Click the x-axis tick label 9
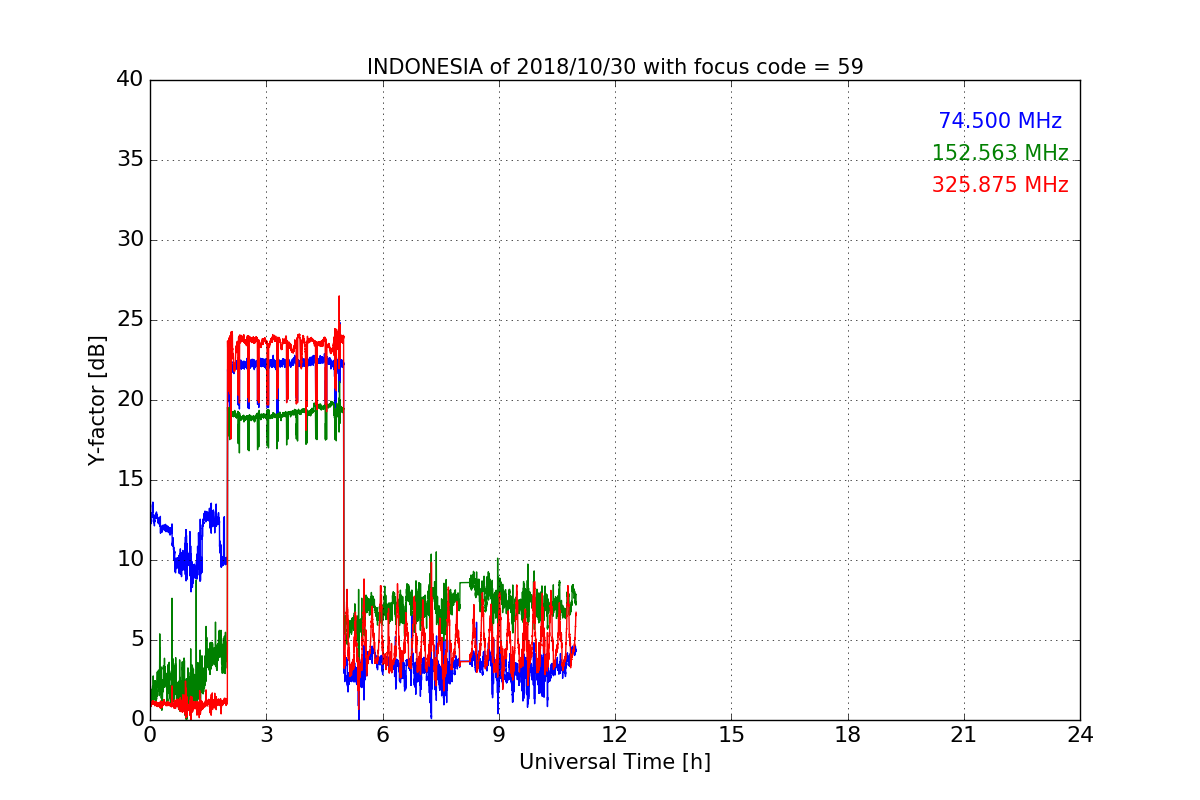 click(499, 735)
